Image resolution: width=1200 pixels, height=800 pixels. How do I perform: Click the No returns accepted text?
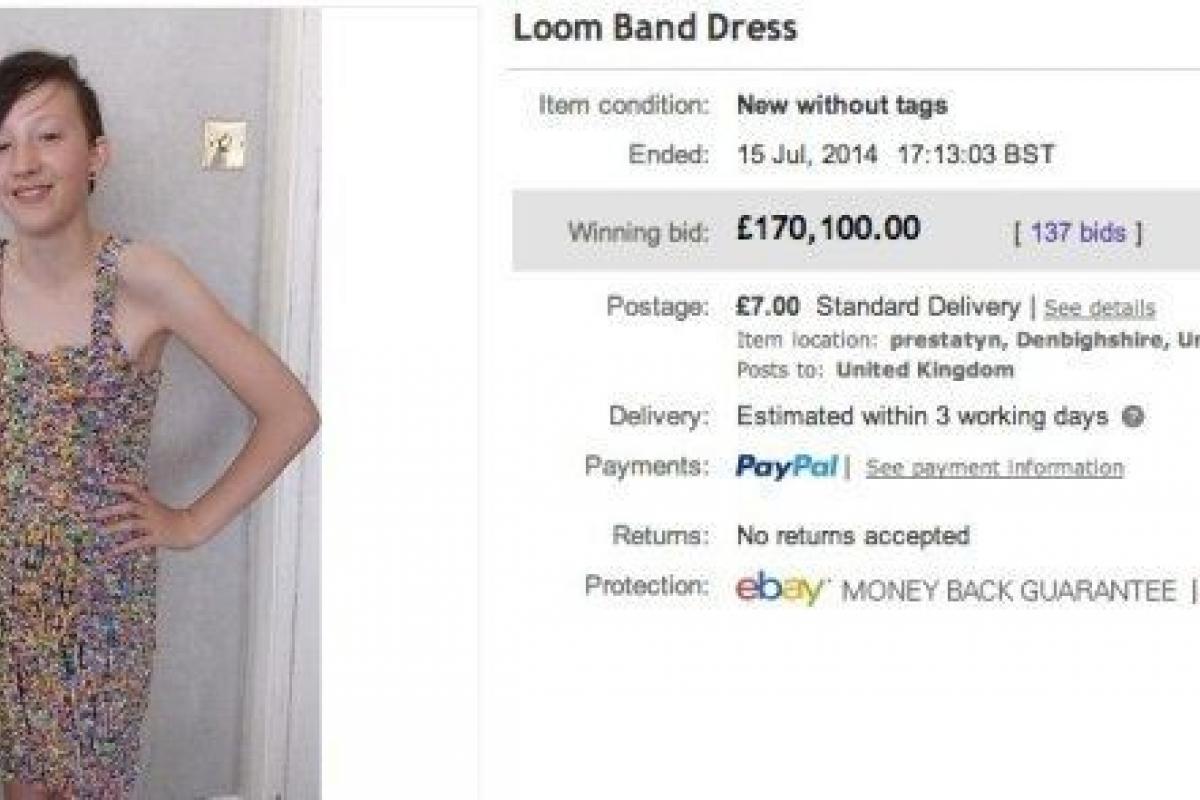click(853, 536)
